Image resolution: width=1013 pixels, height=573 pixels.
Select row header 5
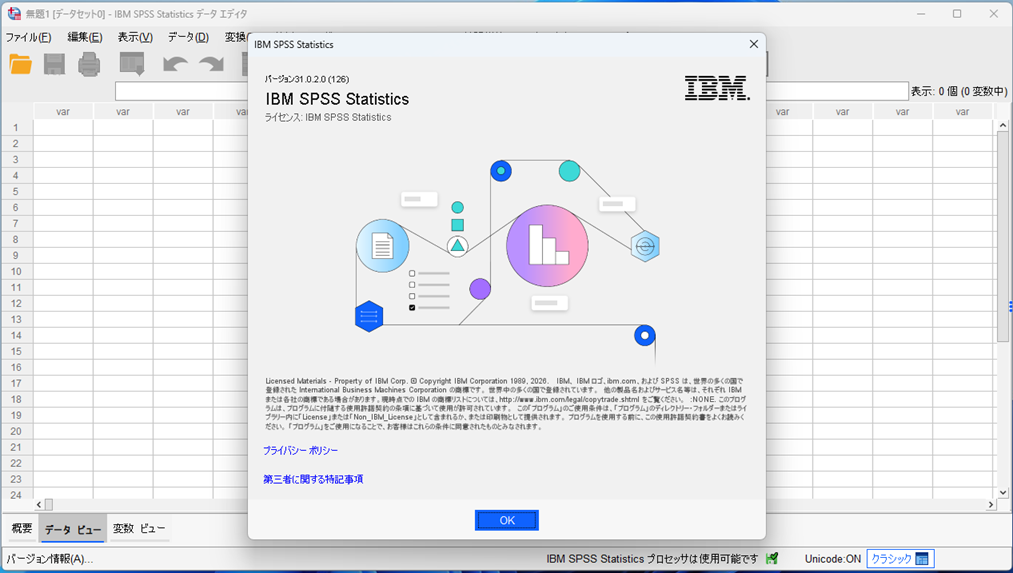[x=16, y=192]
